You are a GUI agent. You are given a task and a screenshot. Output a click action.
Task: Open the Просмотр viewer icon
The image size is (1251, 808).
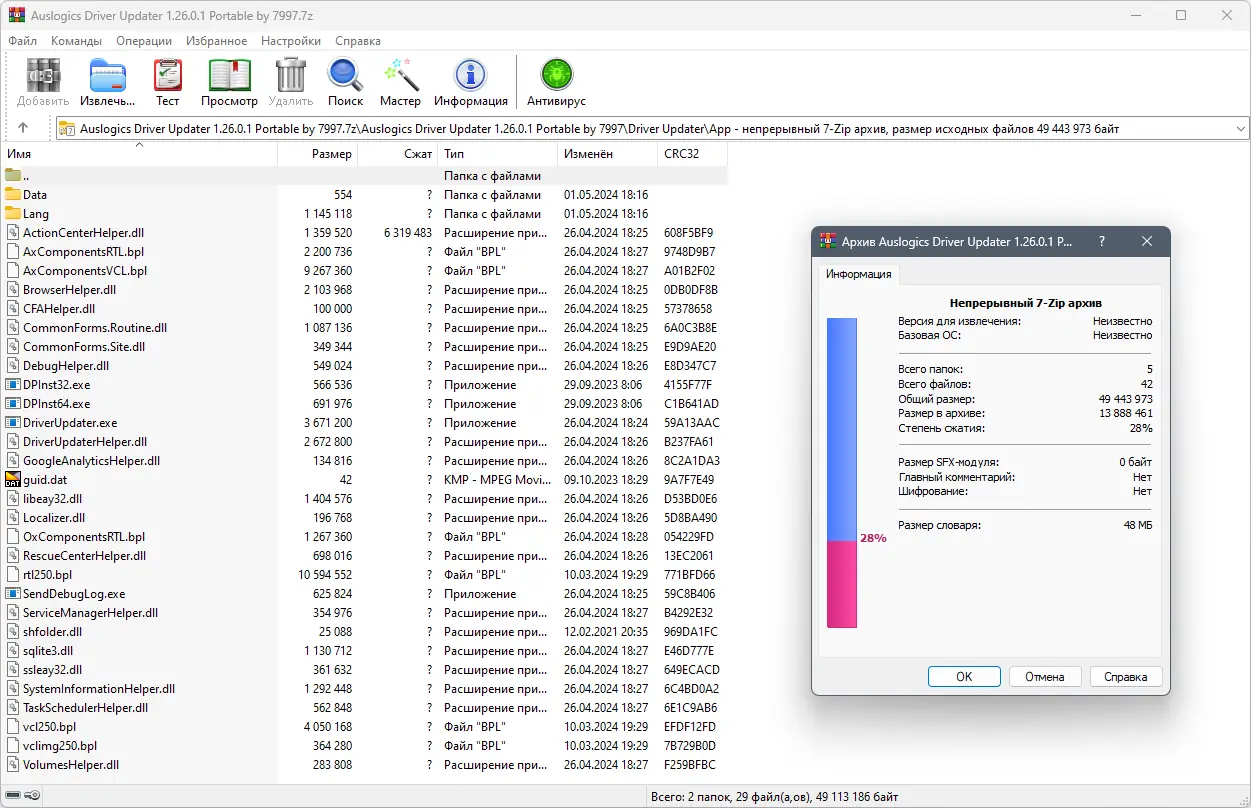[229, 76]
